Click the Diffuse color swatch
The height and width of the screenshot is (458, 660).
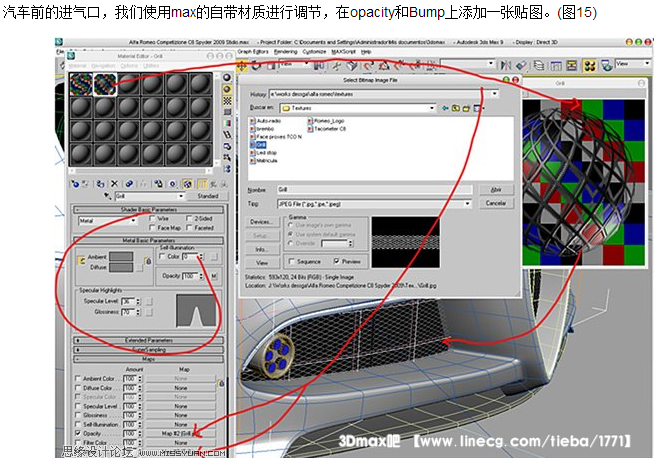tap(121, 267)
